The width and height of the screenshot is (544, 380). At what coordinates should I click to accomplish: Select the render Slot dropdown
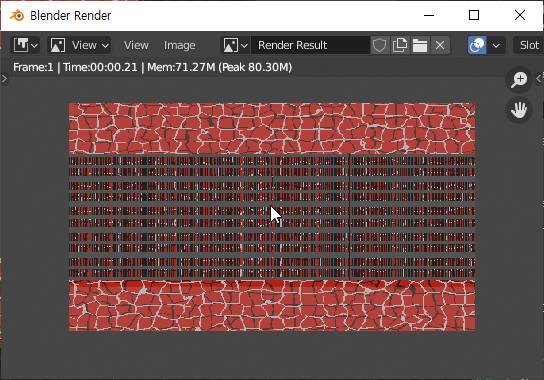[x=528, y=45]
